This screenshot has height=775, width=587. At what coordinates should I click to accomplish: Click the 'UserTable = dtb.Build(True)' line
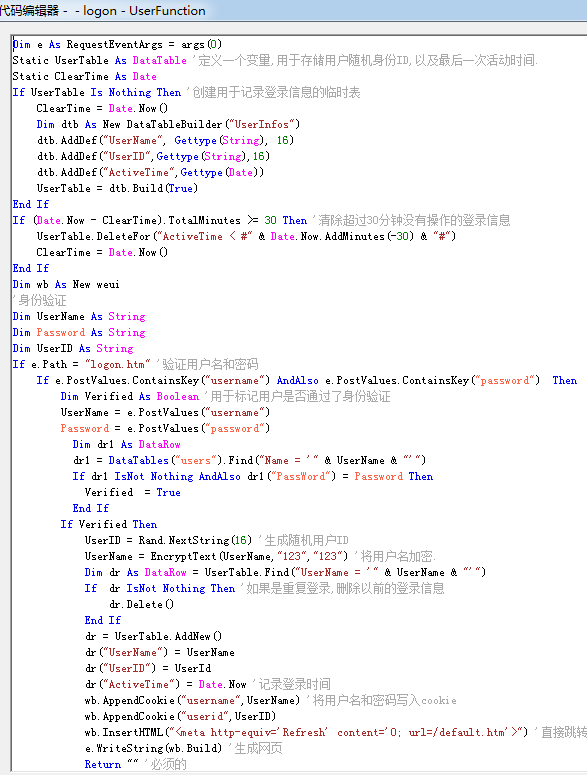117,188
